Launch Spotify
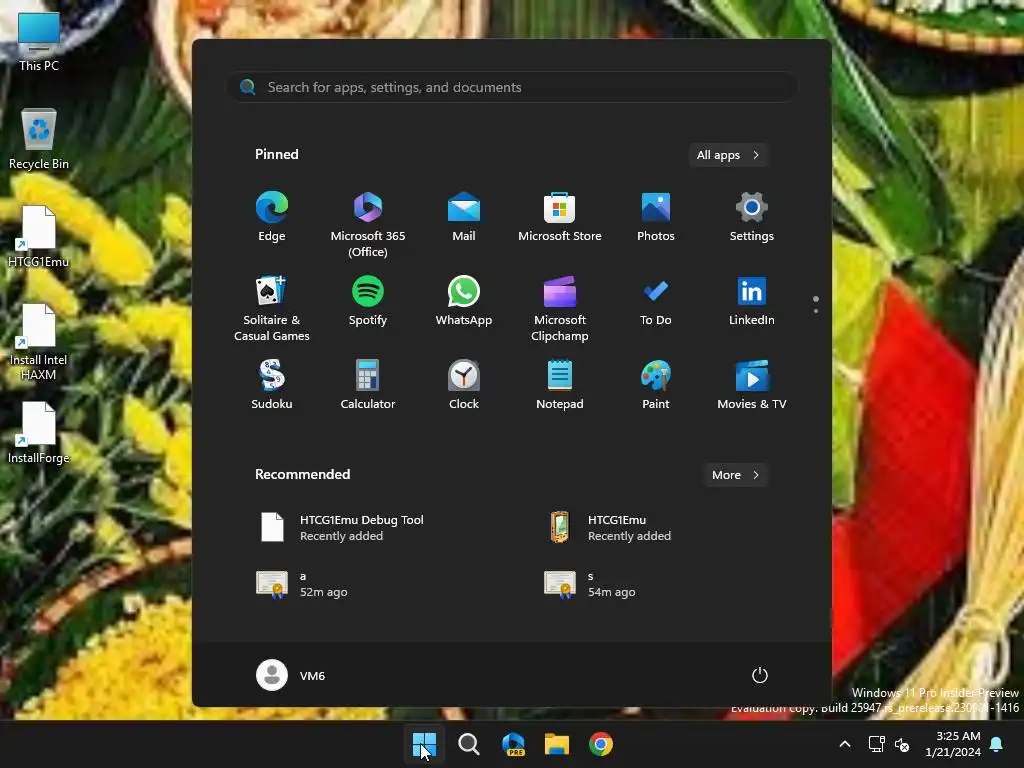 click(368, 301)
